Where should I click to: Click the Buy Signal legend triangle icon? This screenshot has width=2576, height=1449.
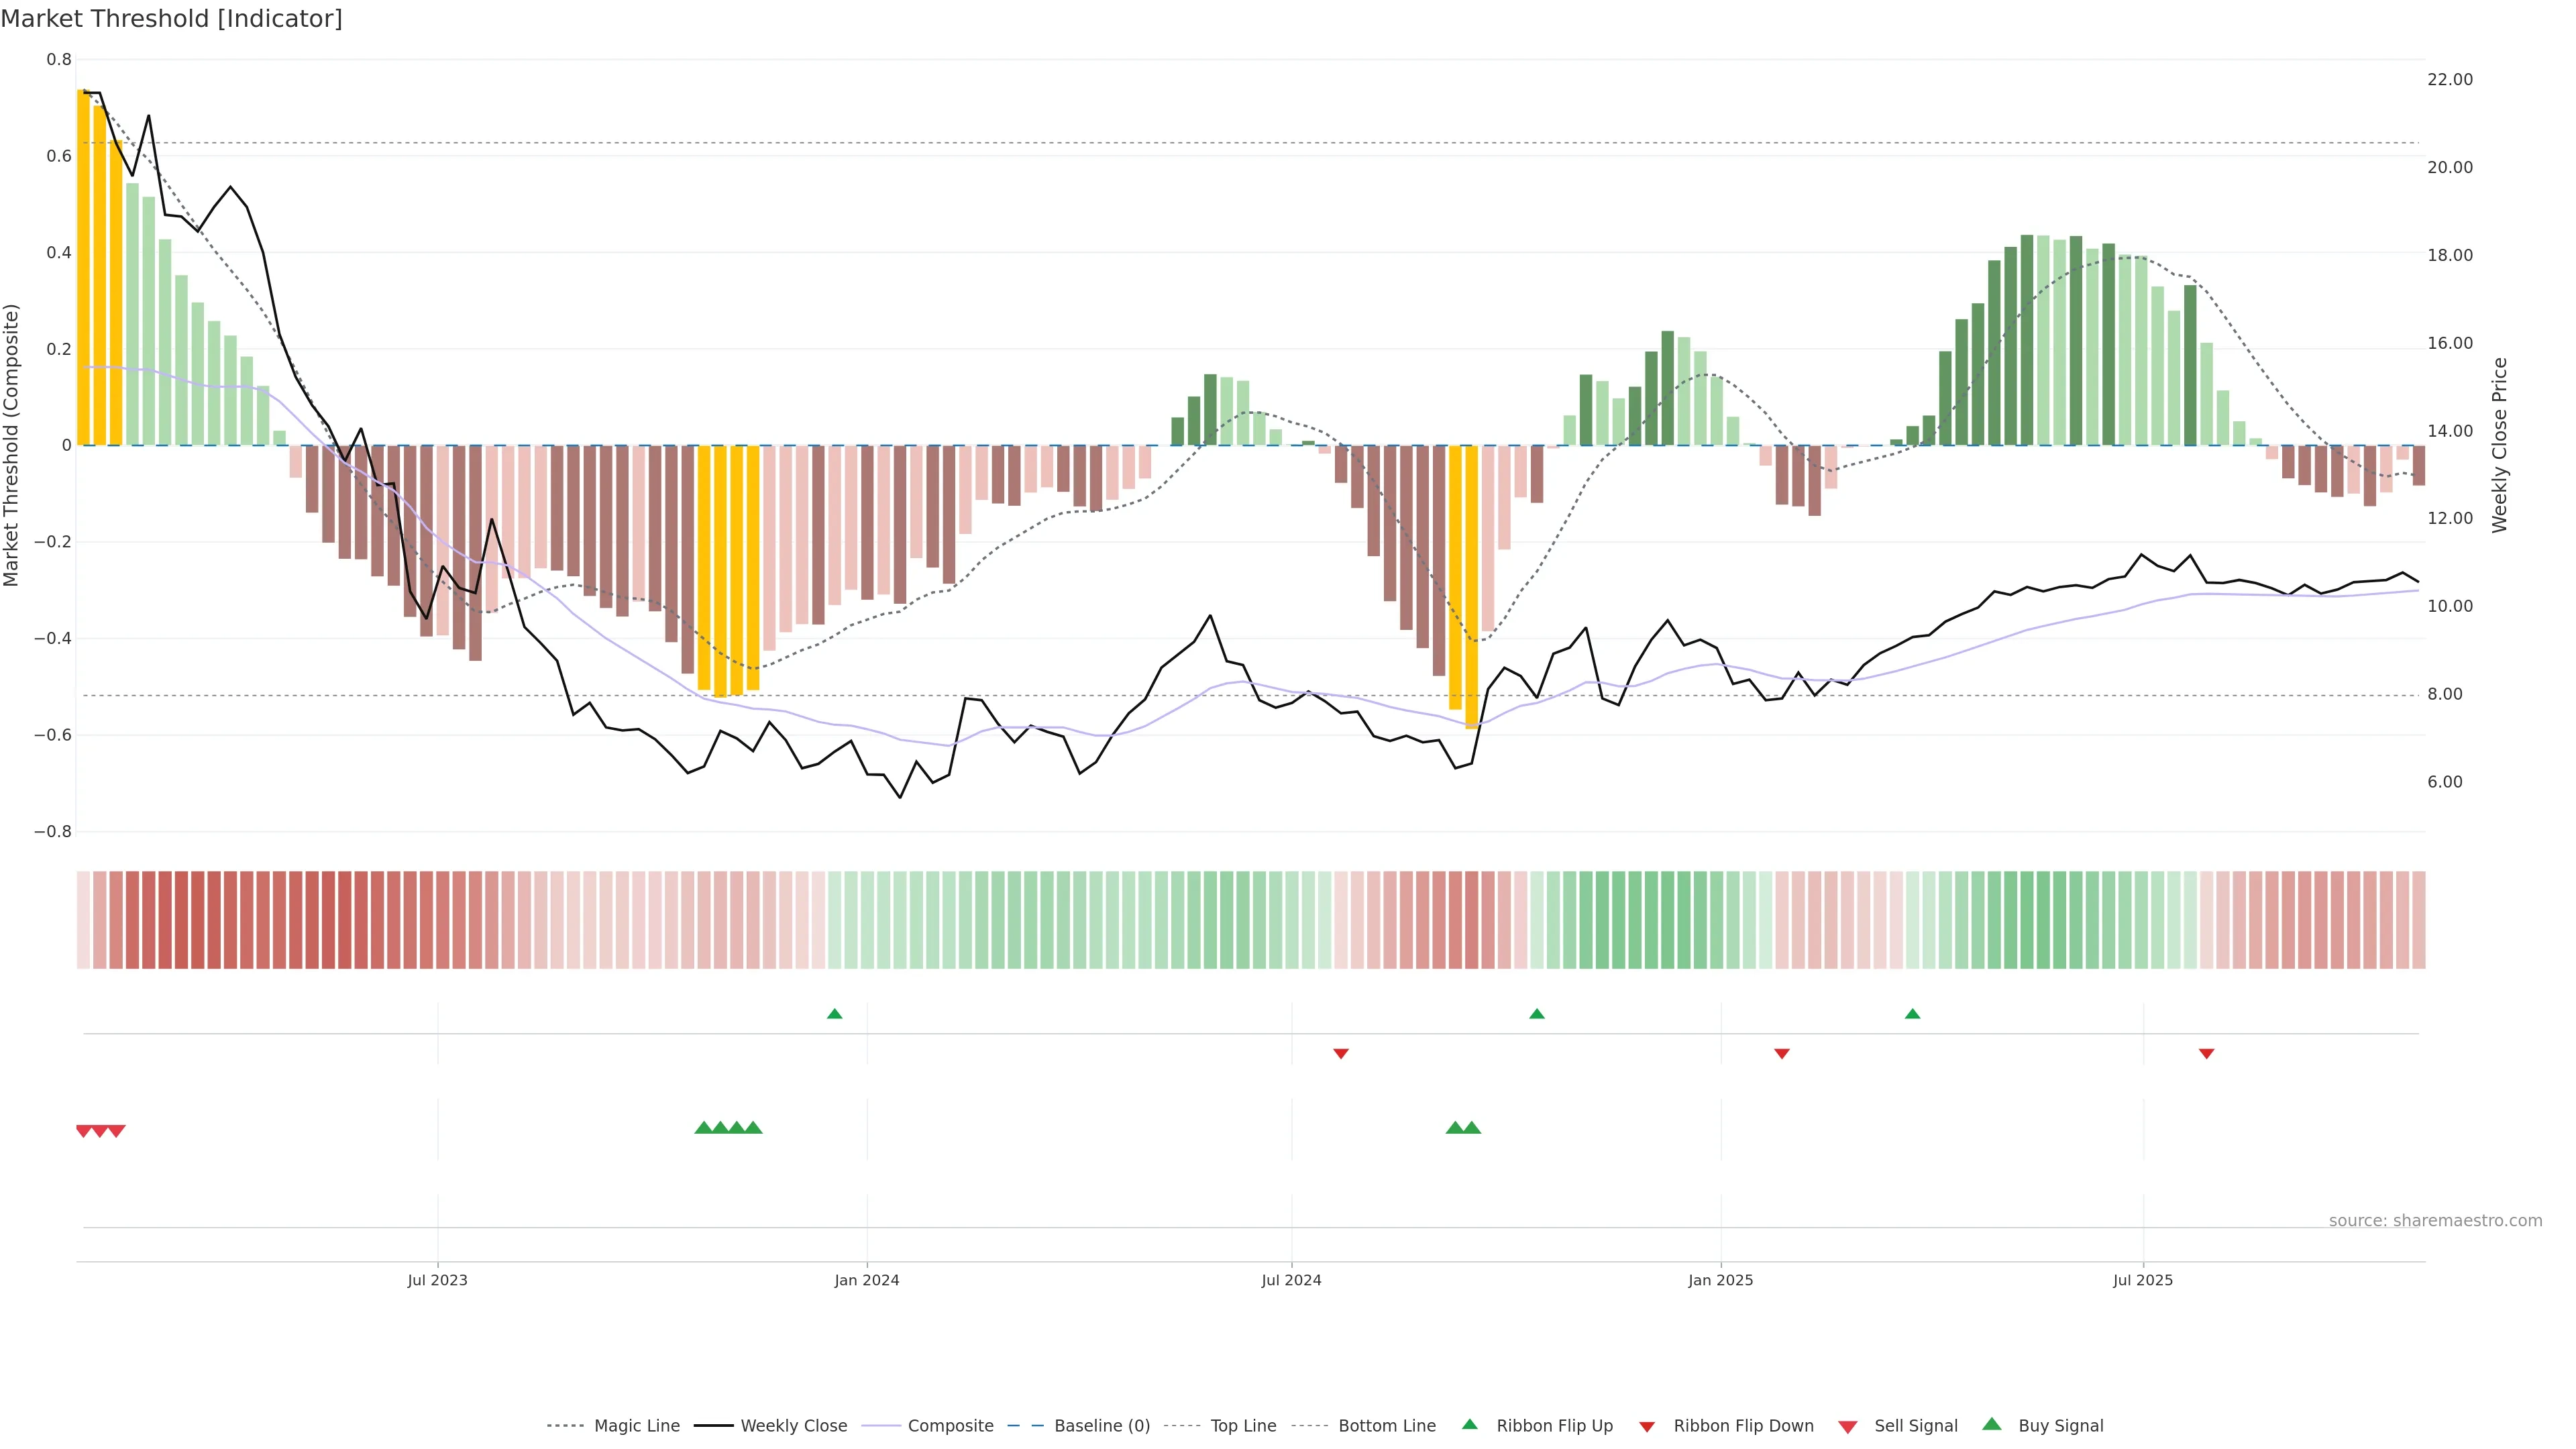[x=1991, y=1425]
